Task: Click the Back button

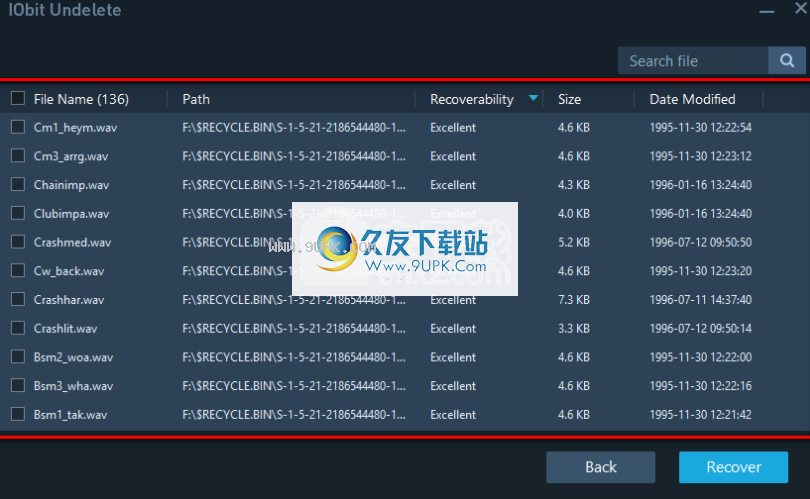Action: click(601, 467)
